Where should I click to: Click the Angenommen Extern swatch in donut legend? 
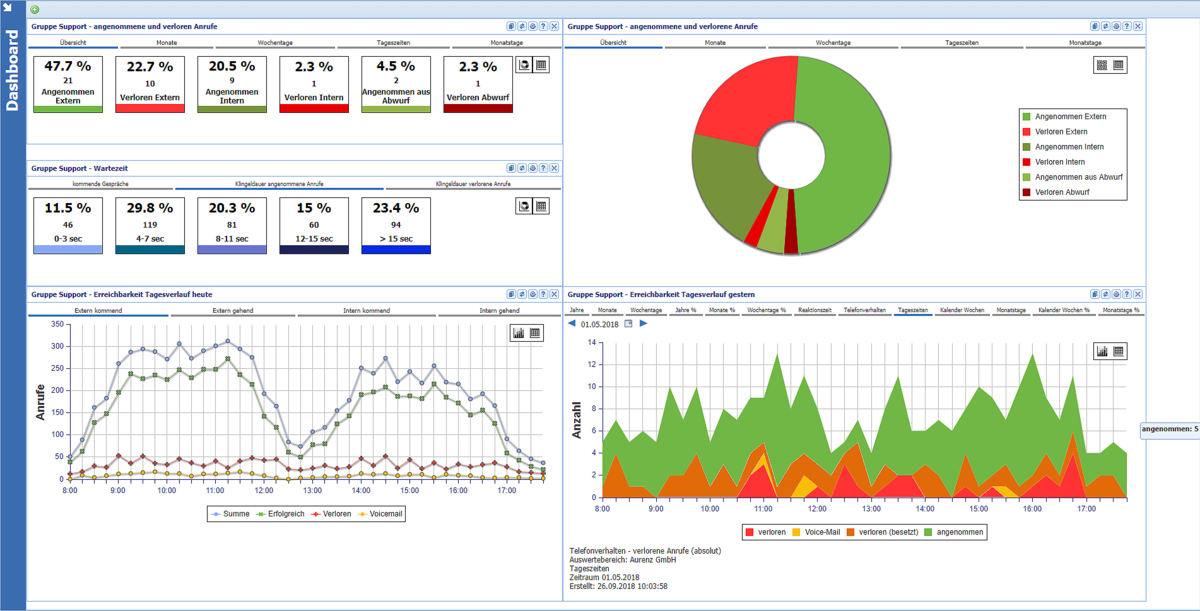click(1026, 117)
